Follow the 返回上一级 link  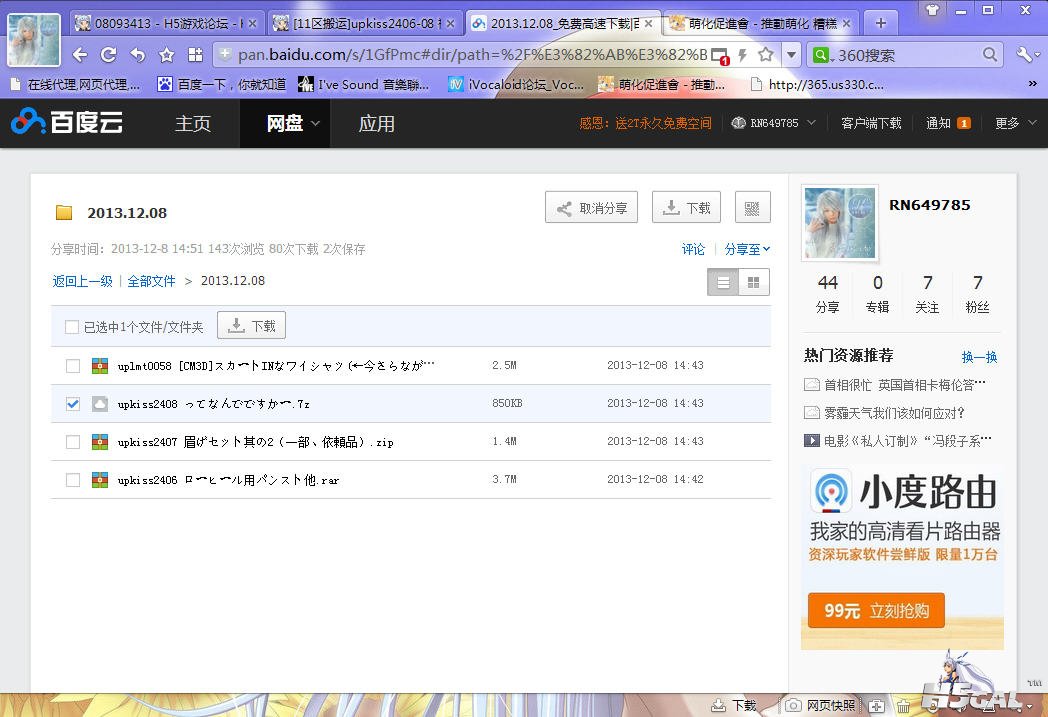(82, 281)
